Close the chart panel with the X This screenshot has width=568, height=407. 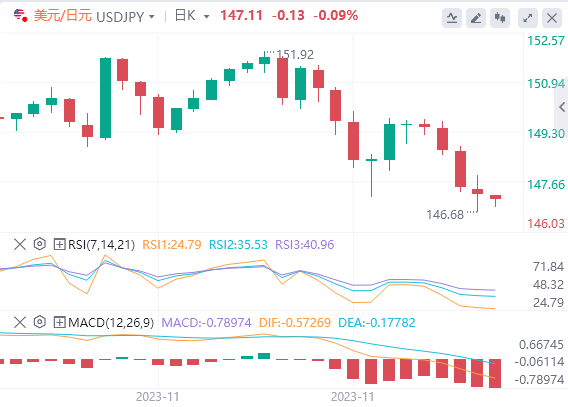point(552,18)
